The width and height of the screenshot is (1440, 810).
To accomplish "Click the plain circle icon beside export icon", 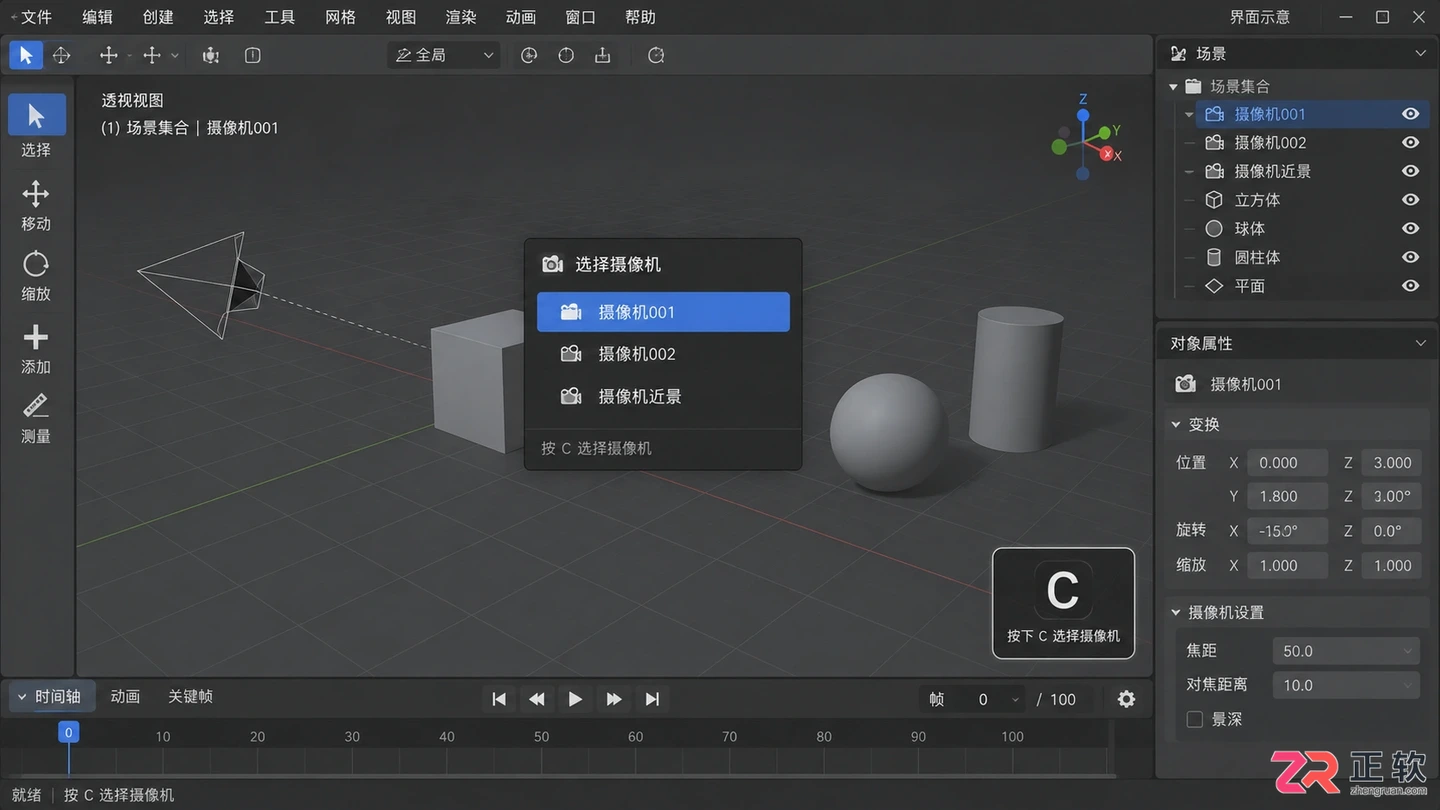I will click(566, 55).
